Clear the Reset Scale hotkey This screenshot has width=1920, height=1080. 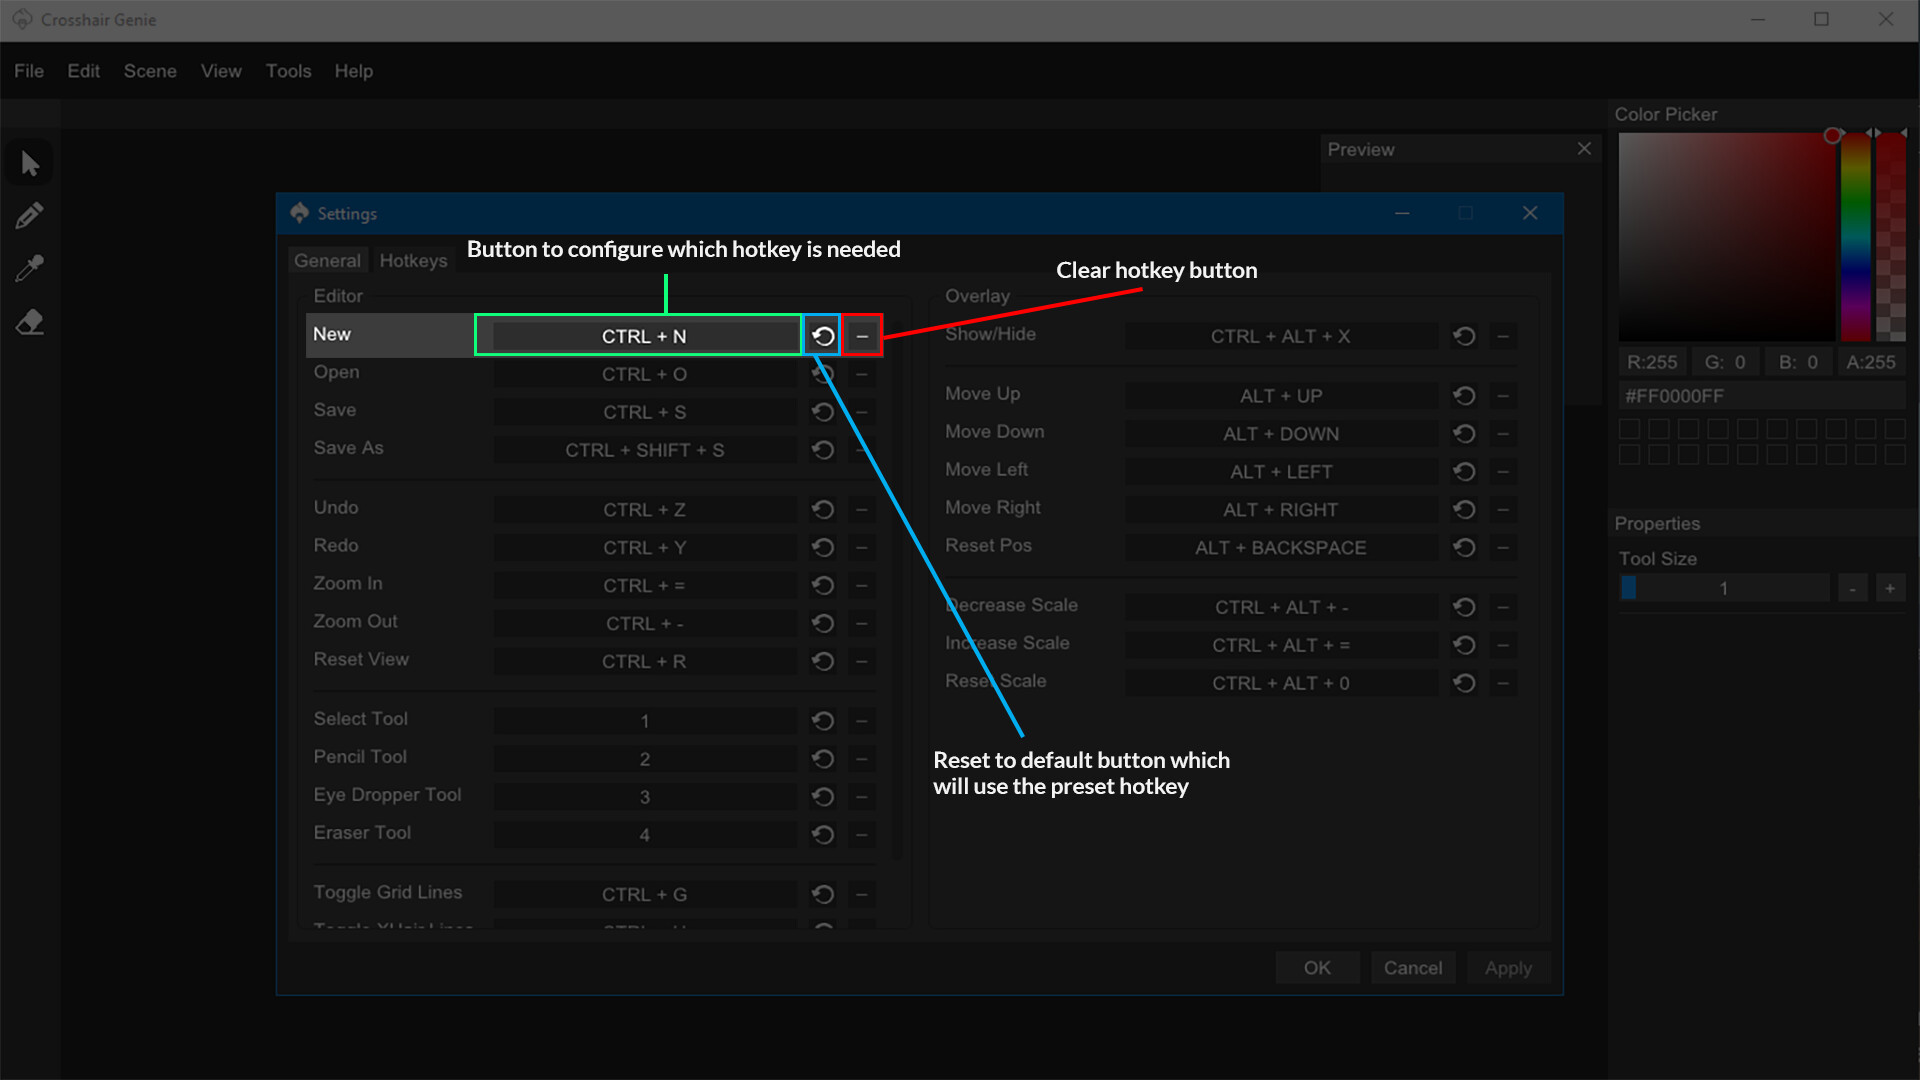1502,683
